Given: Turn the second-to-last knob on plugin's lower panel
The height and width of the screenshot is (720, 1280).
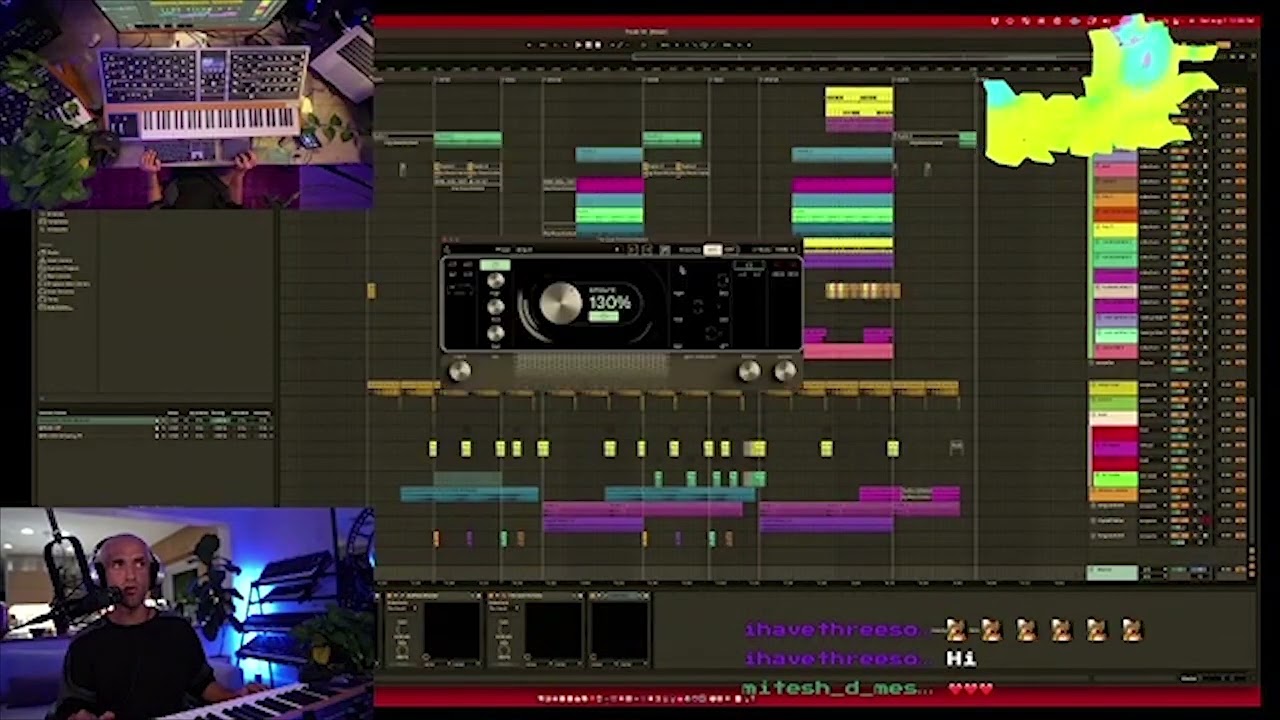Looking at the screenshot, I should click(748, 372).
